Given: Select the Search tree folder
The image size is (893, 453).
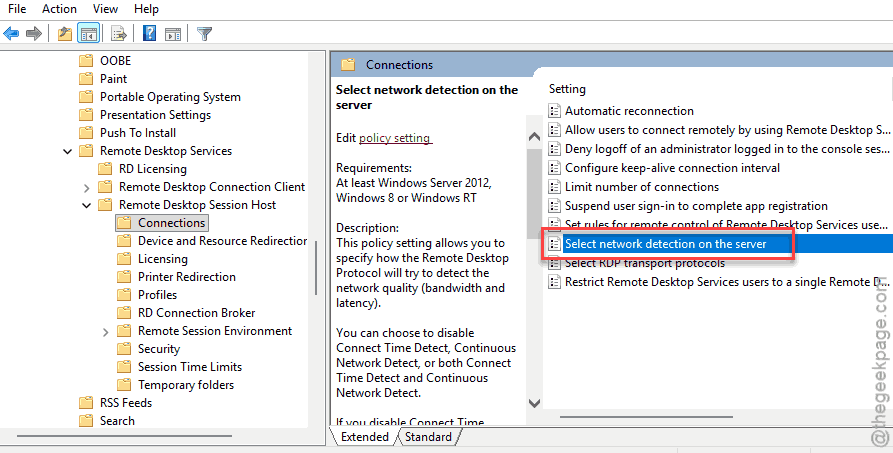Looking at the screenshot, I should tap(117, 421).
